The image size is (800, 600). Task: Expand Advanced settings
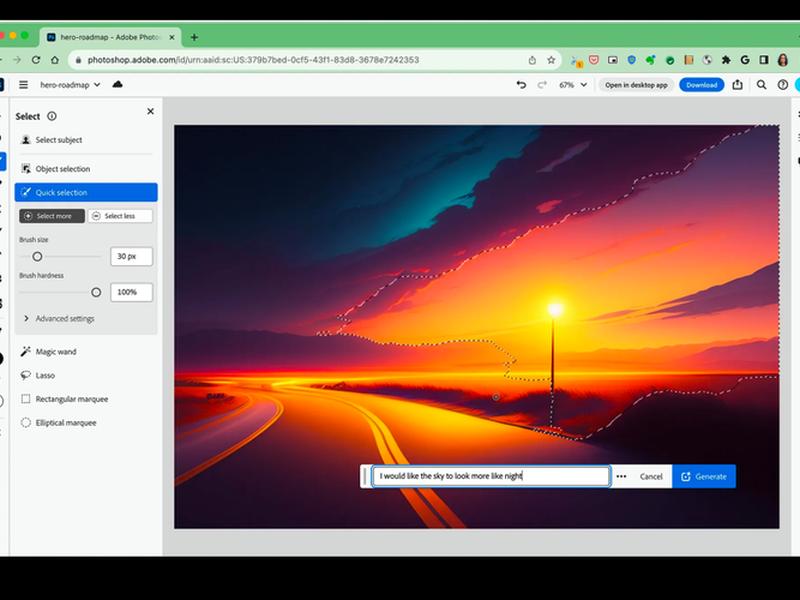60,318
